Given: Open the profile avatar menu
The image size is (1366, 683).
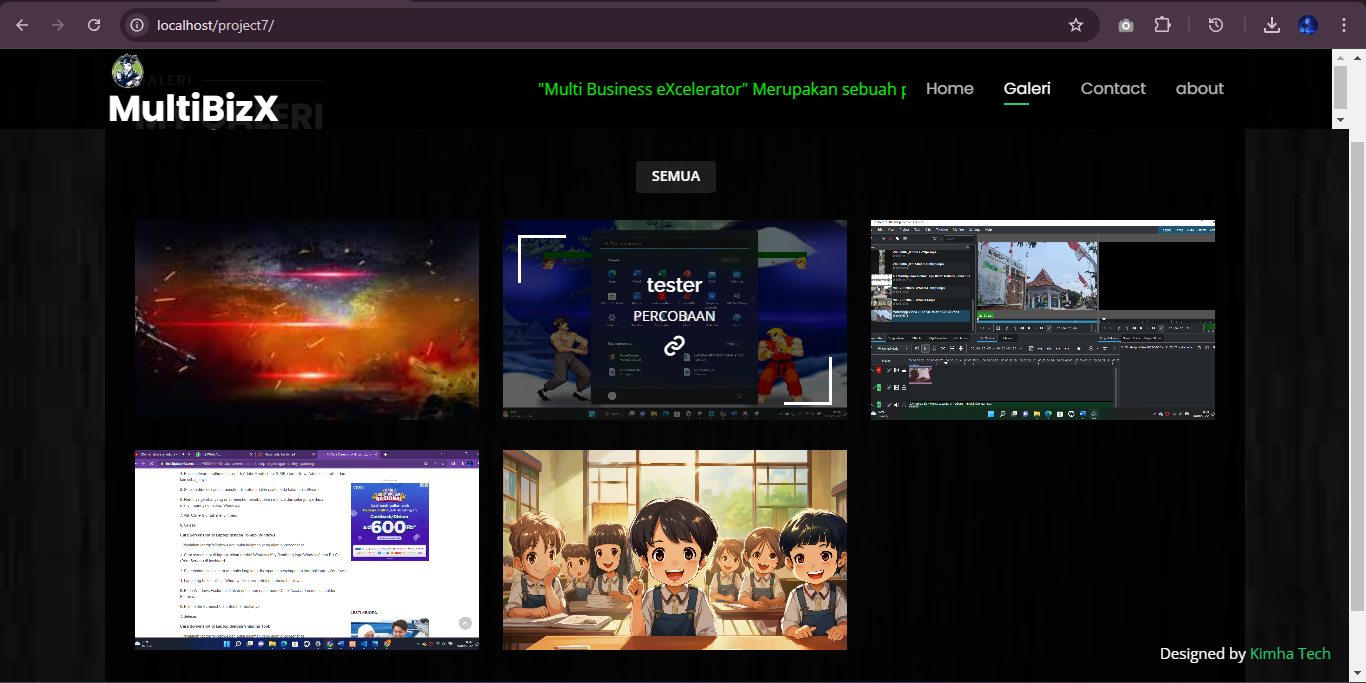Looking at the screenshot, I should click(1308, 25).
